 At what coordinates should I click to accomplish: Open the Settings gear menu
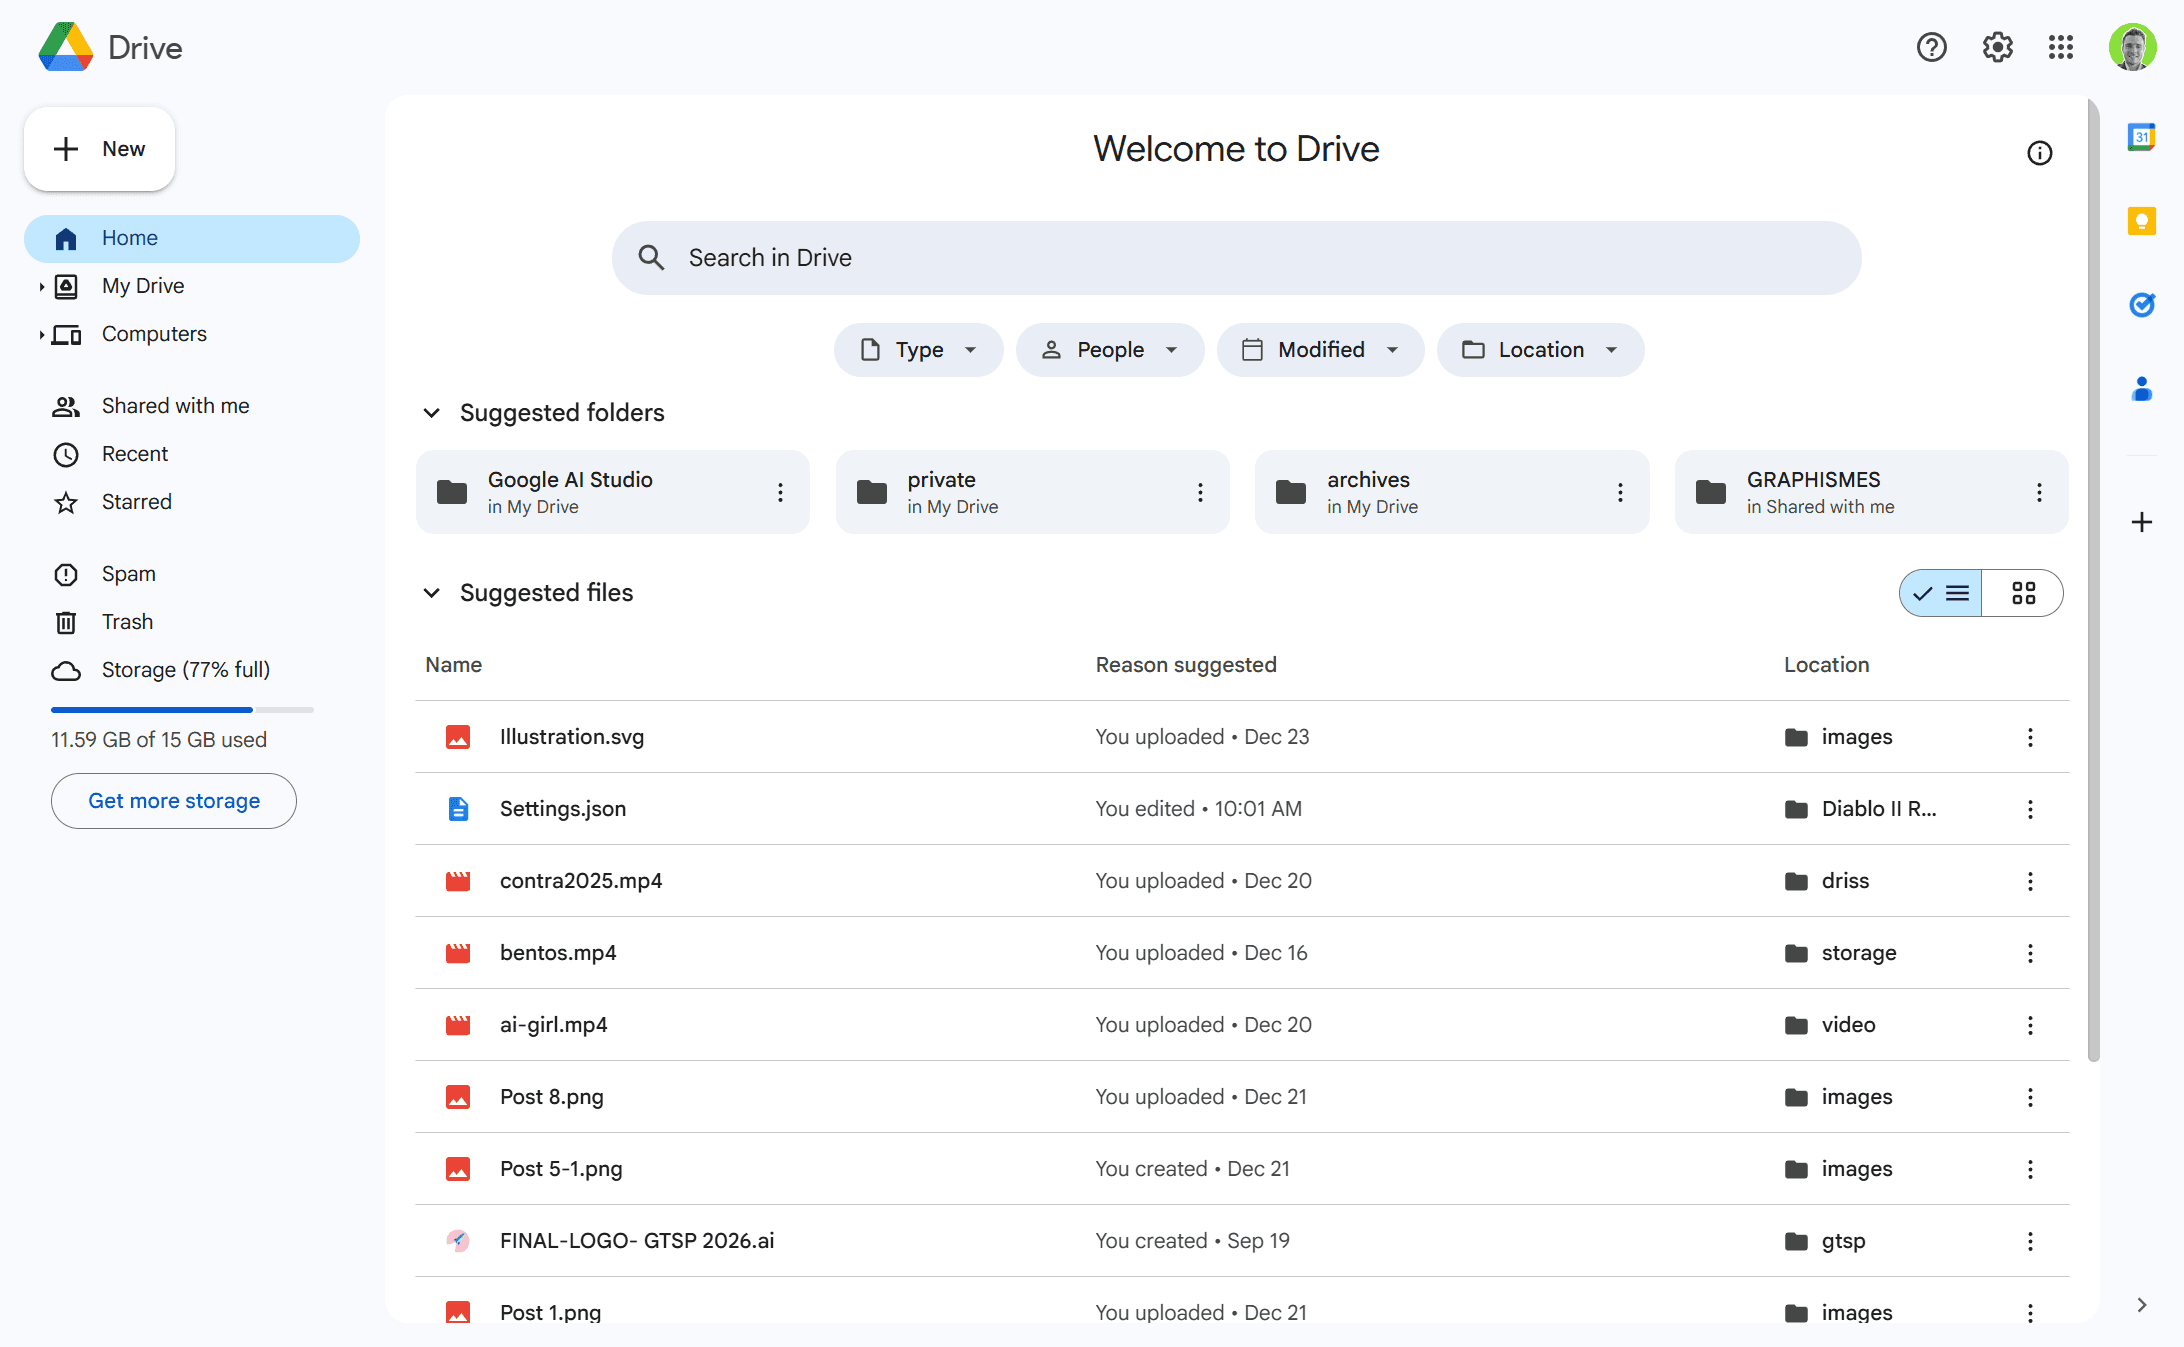[x=1997, y=47]
